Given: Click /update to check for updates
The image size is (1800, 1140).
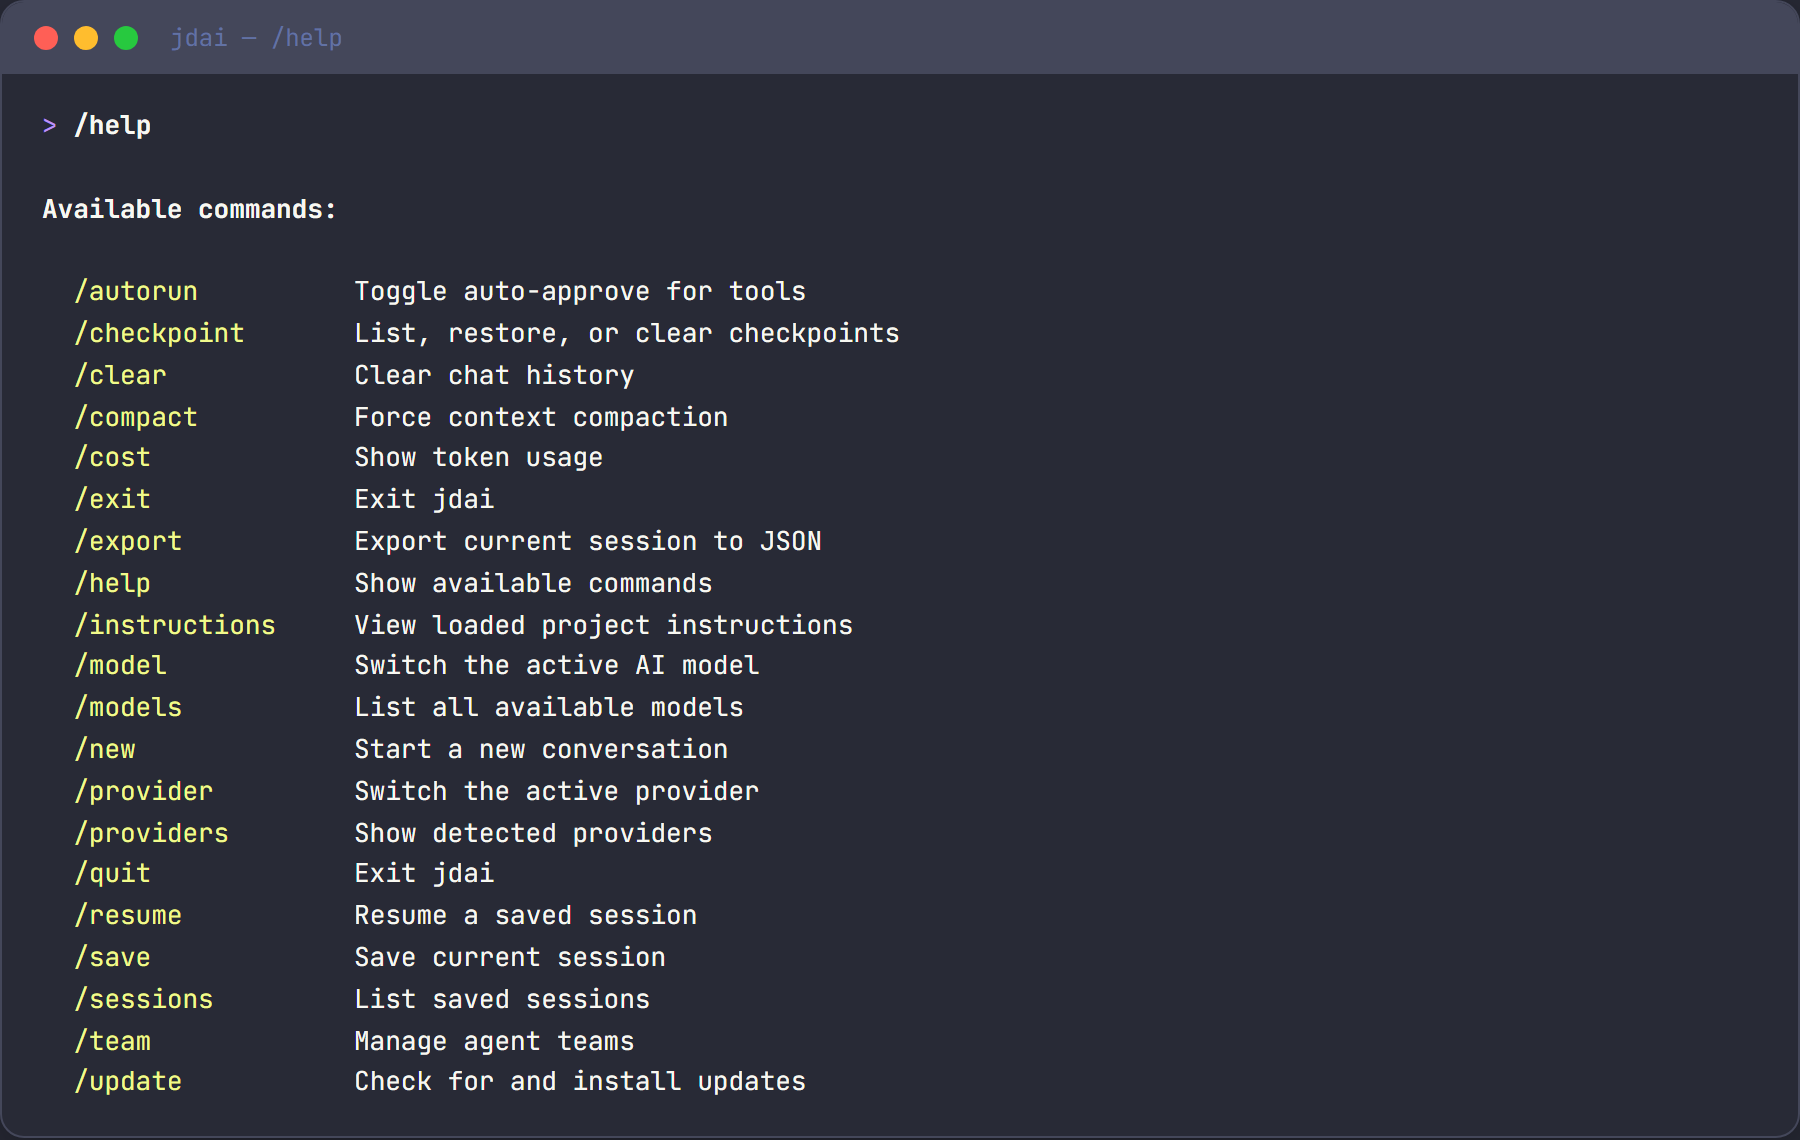Looking at the screenshot, I should [128, 1081].
